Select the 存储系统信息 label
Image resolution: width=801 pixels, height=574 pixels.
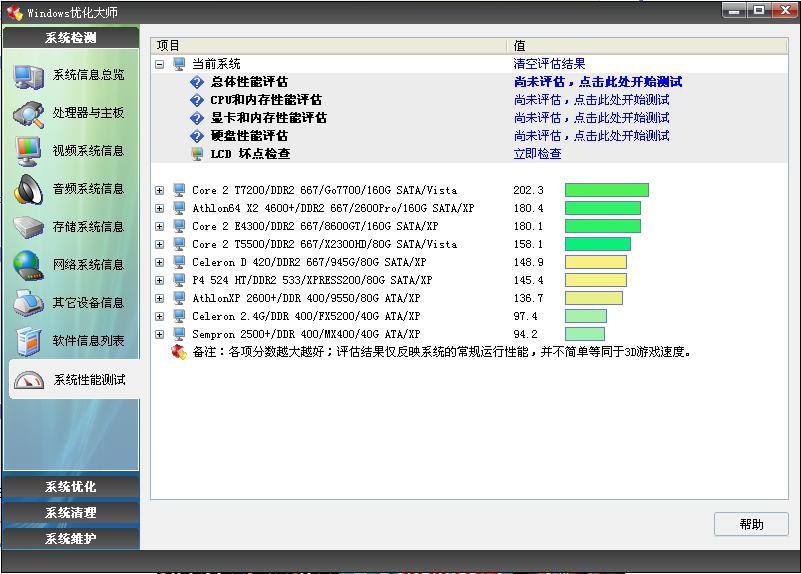(88, 227)
